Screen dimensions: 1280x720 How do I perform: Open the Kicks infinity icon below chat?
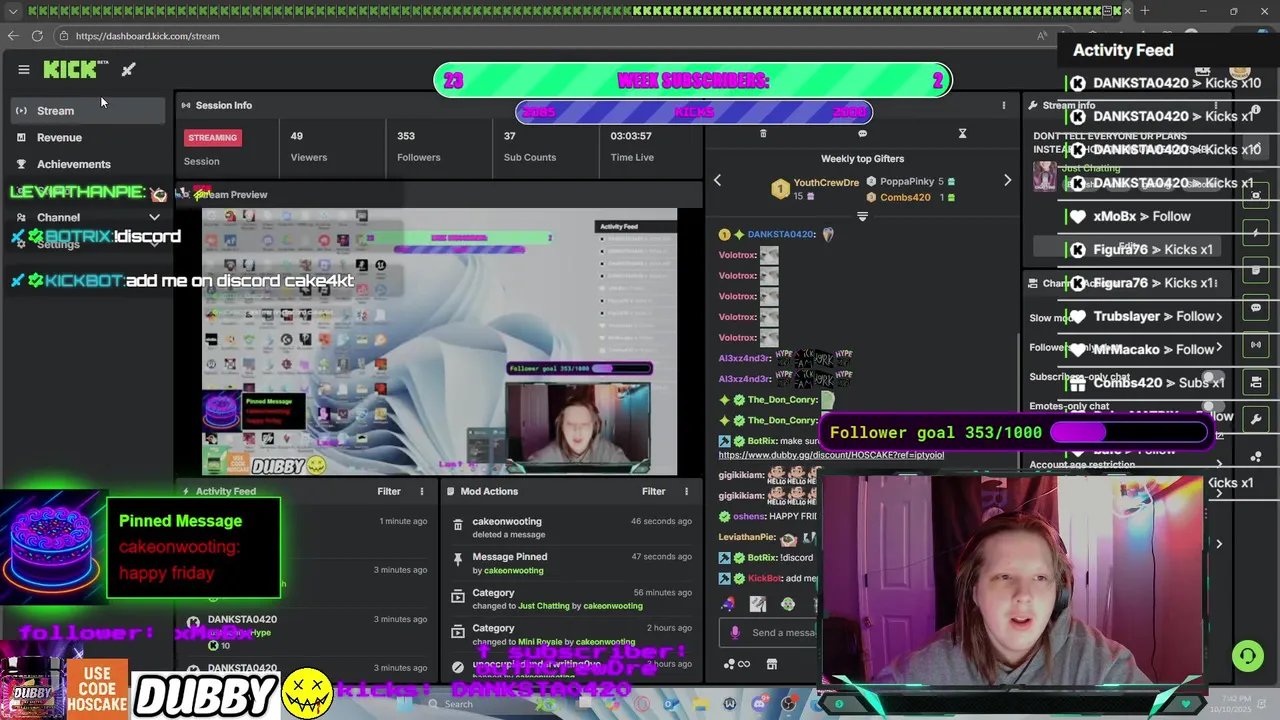[x=737, y=664]
